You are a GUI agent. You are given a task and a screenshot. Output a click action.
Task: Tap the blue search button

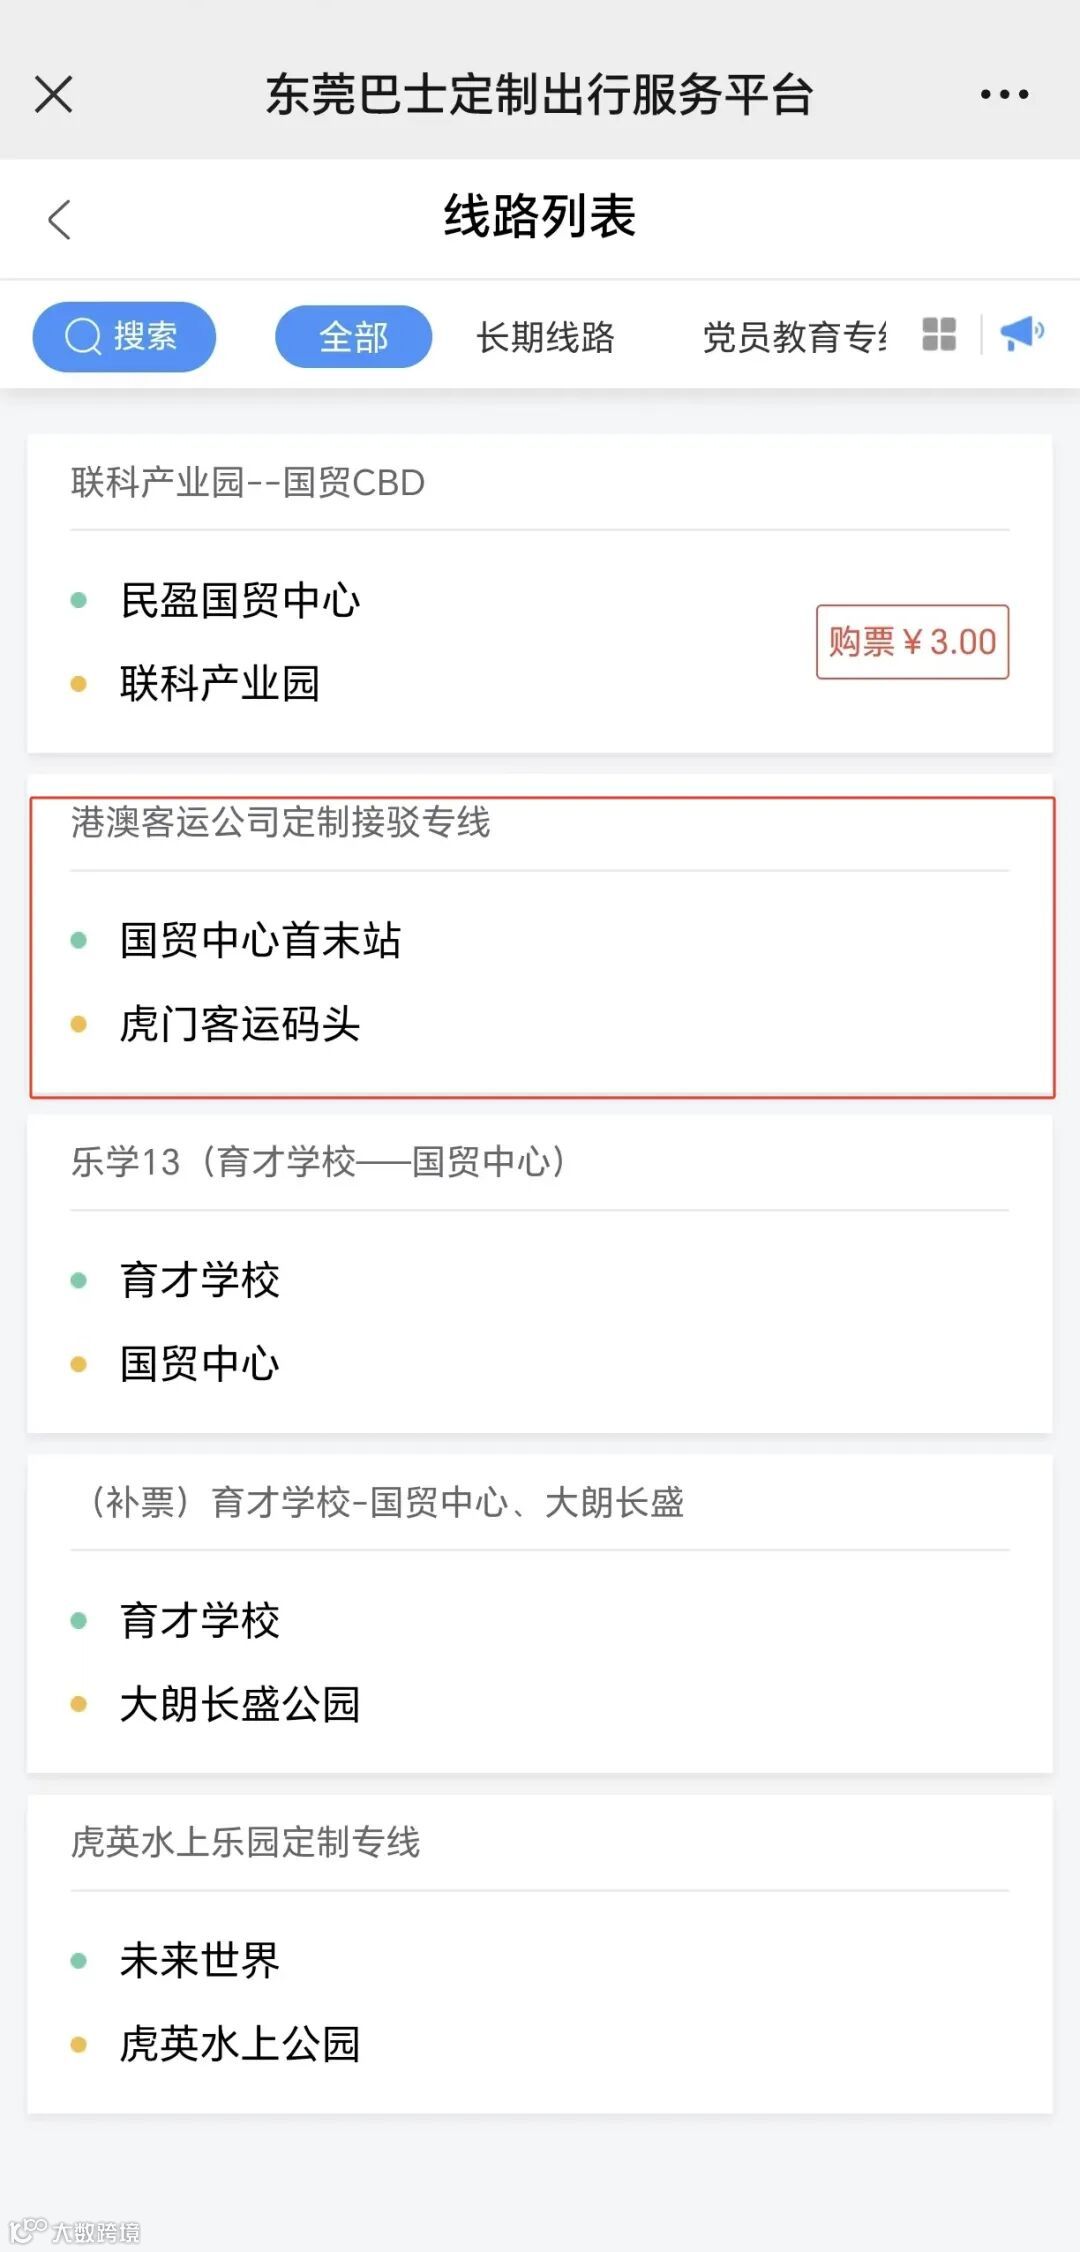tap(124, 336)
